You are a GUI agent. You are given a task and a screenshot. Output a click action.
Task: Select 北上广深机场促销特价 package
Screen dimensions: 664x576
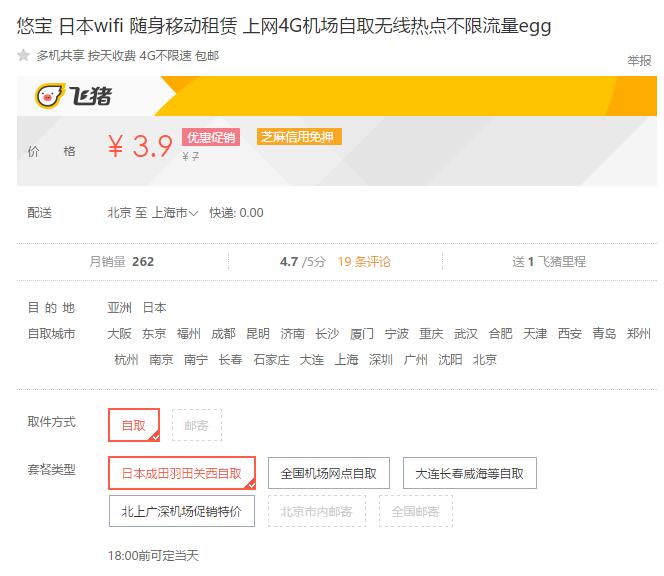pos(182,511)
